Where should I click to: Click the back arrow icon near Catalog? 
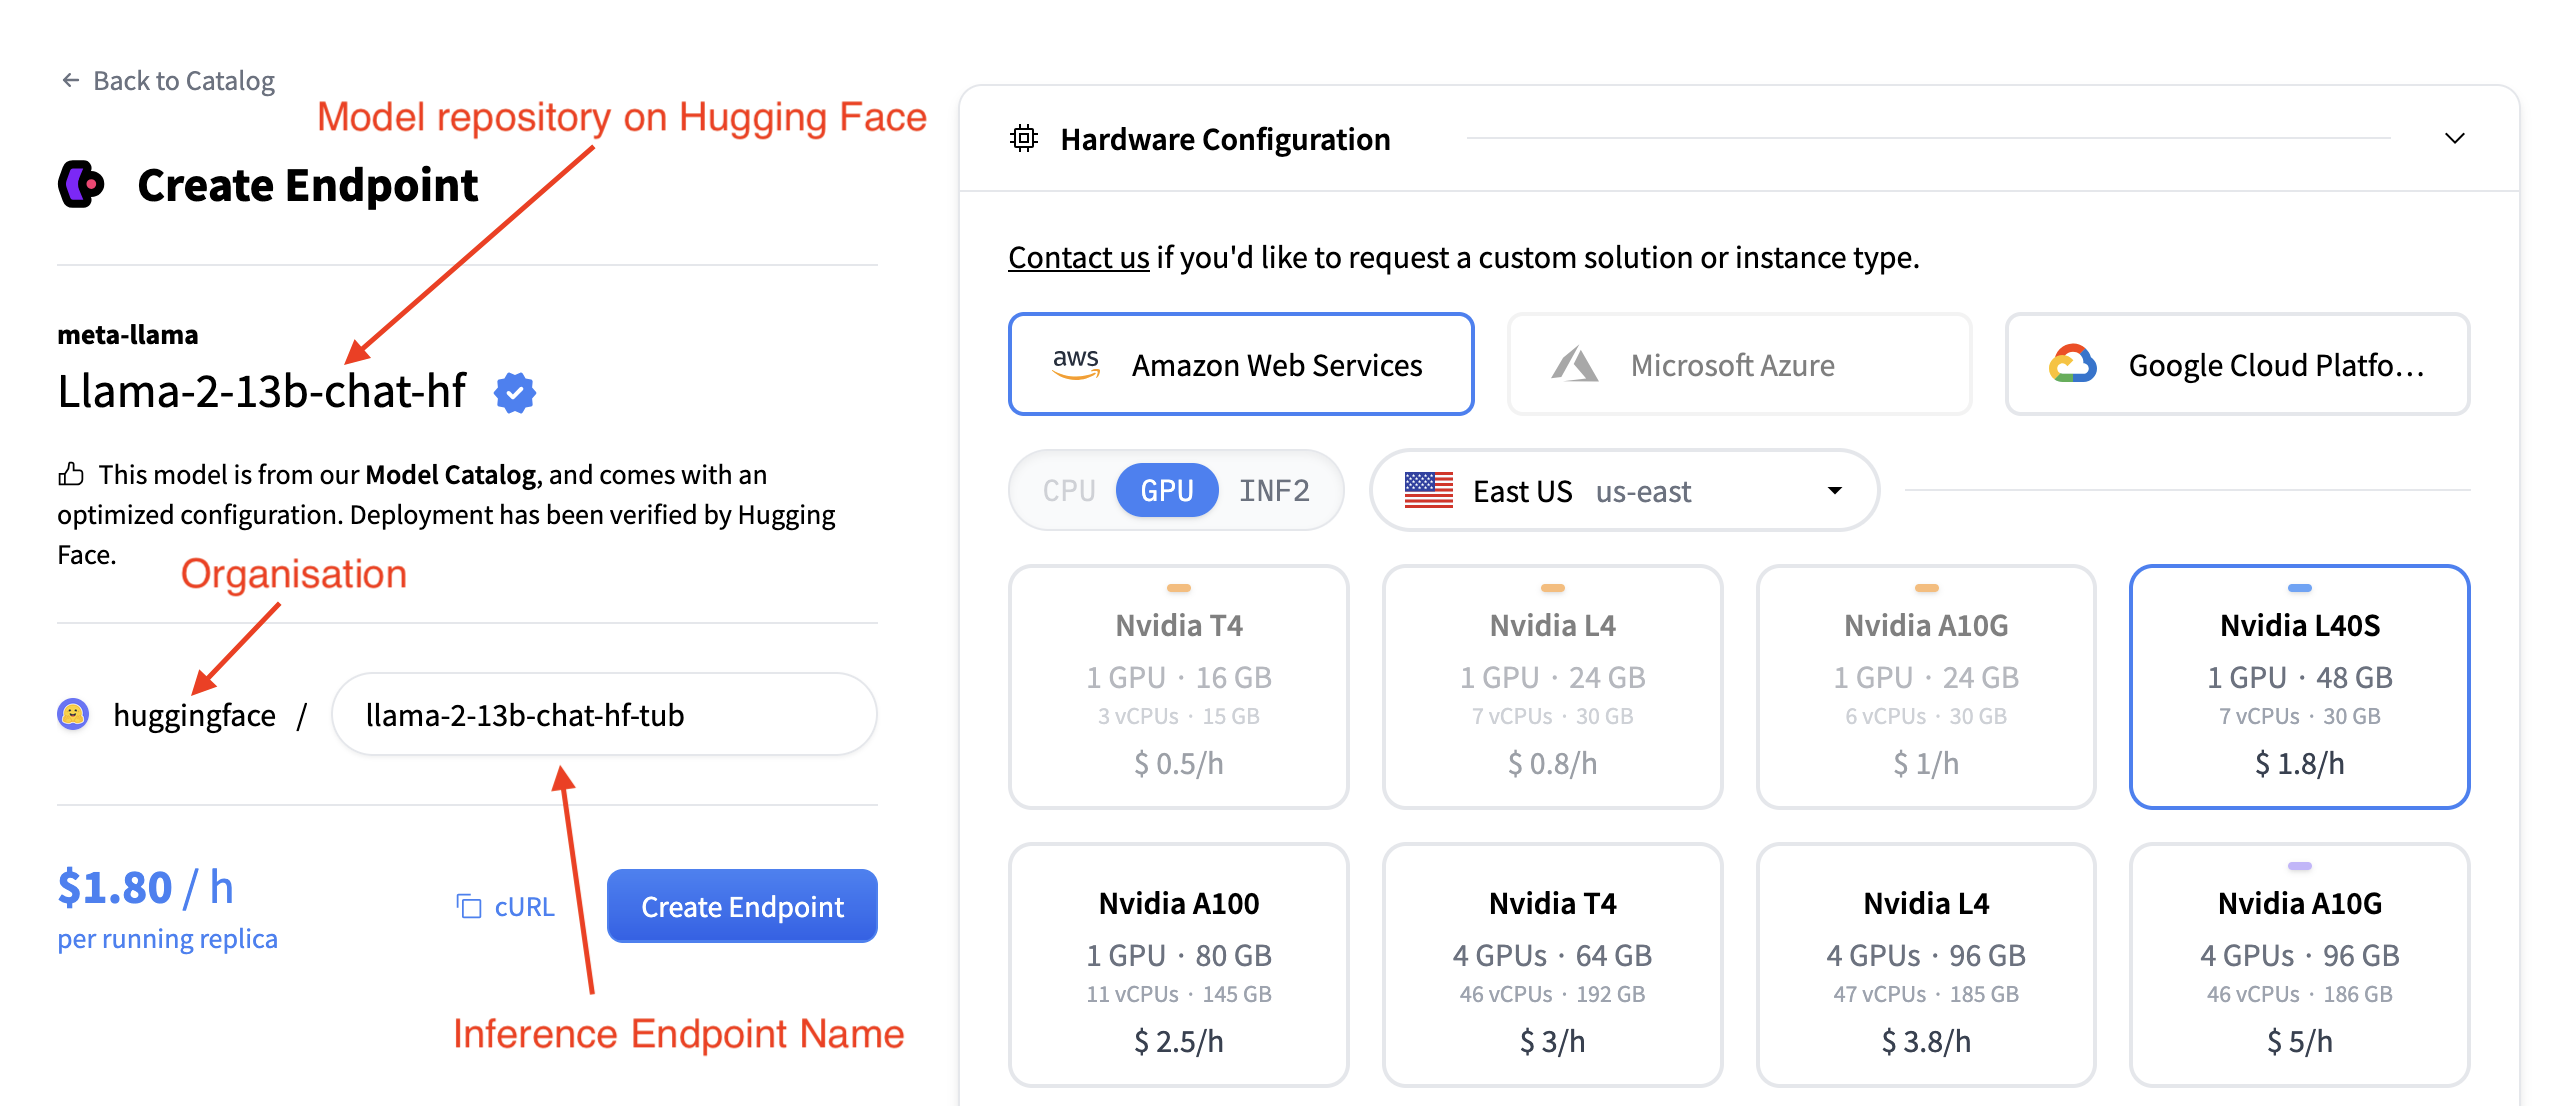pyautogui.click(x=70, y=80)
